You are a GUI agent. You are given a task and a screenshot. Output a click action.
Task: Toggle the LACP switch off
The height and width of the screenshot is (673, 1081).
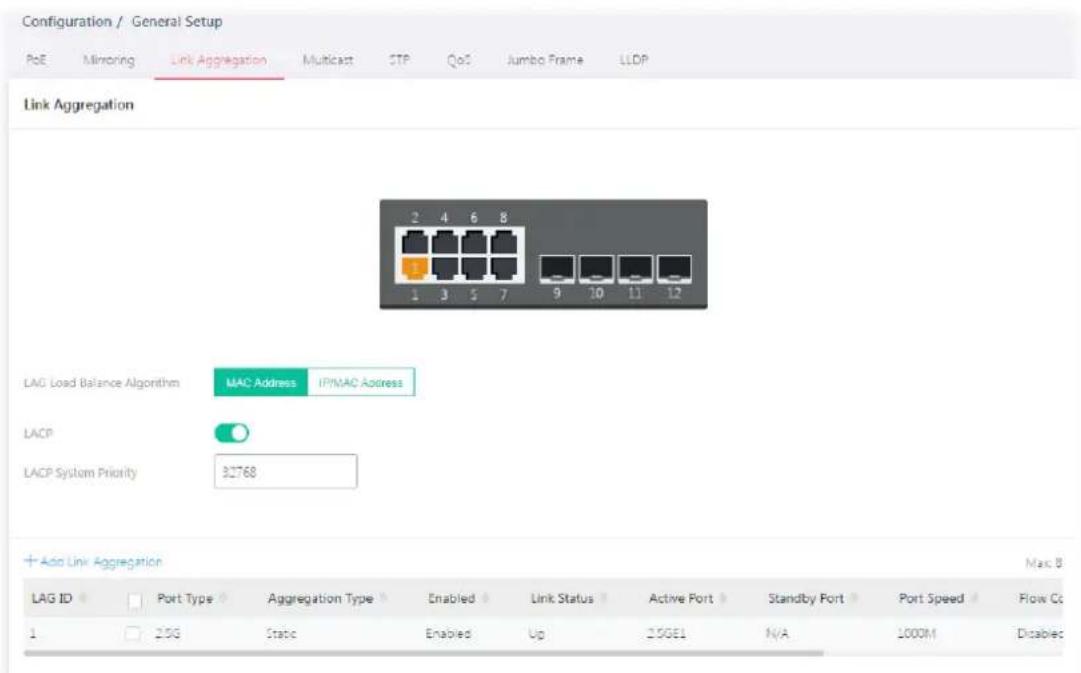pyautogui.click(x=232, y=433)
